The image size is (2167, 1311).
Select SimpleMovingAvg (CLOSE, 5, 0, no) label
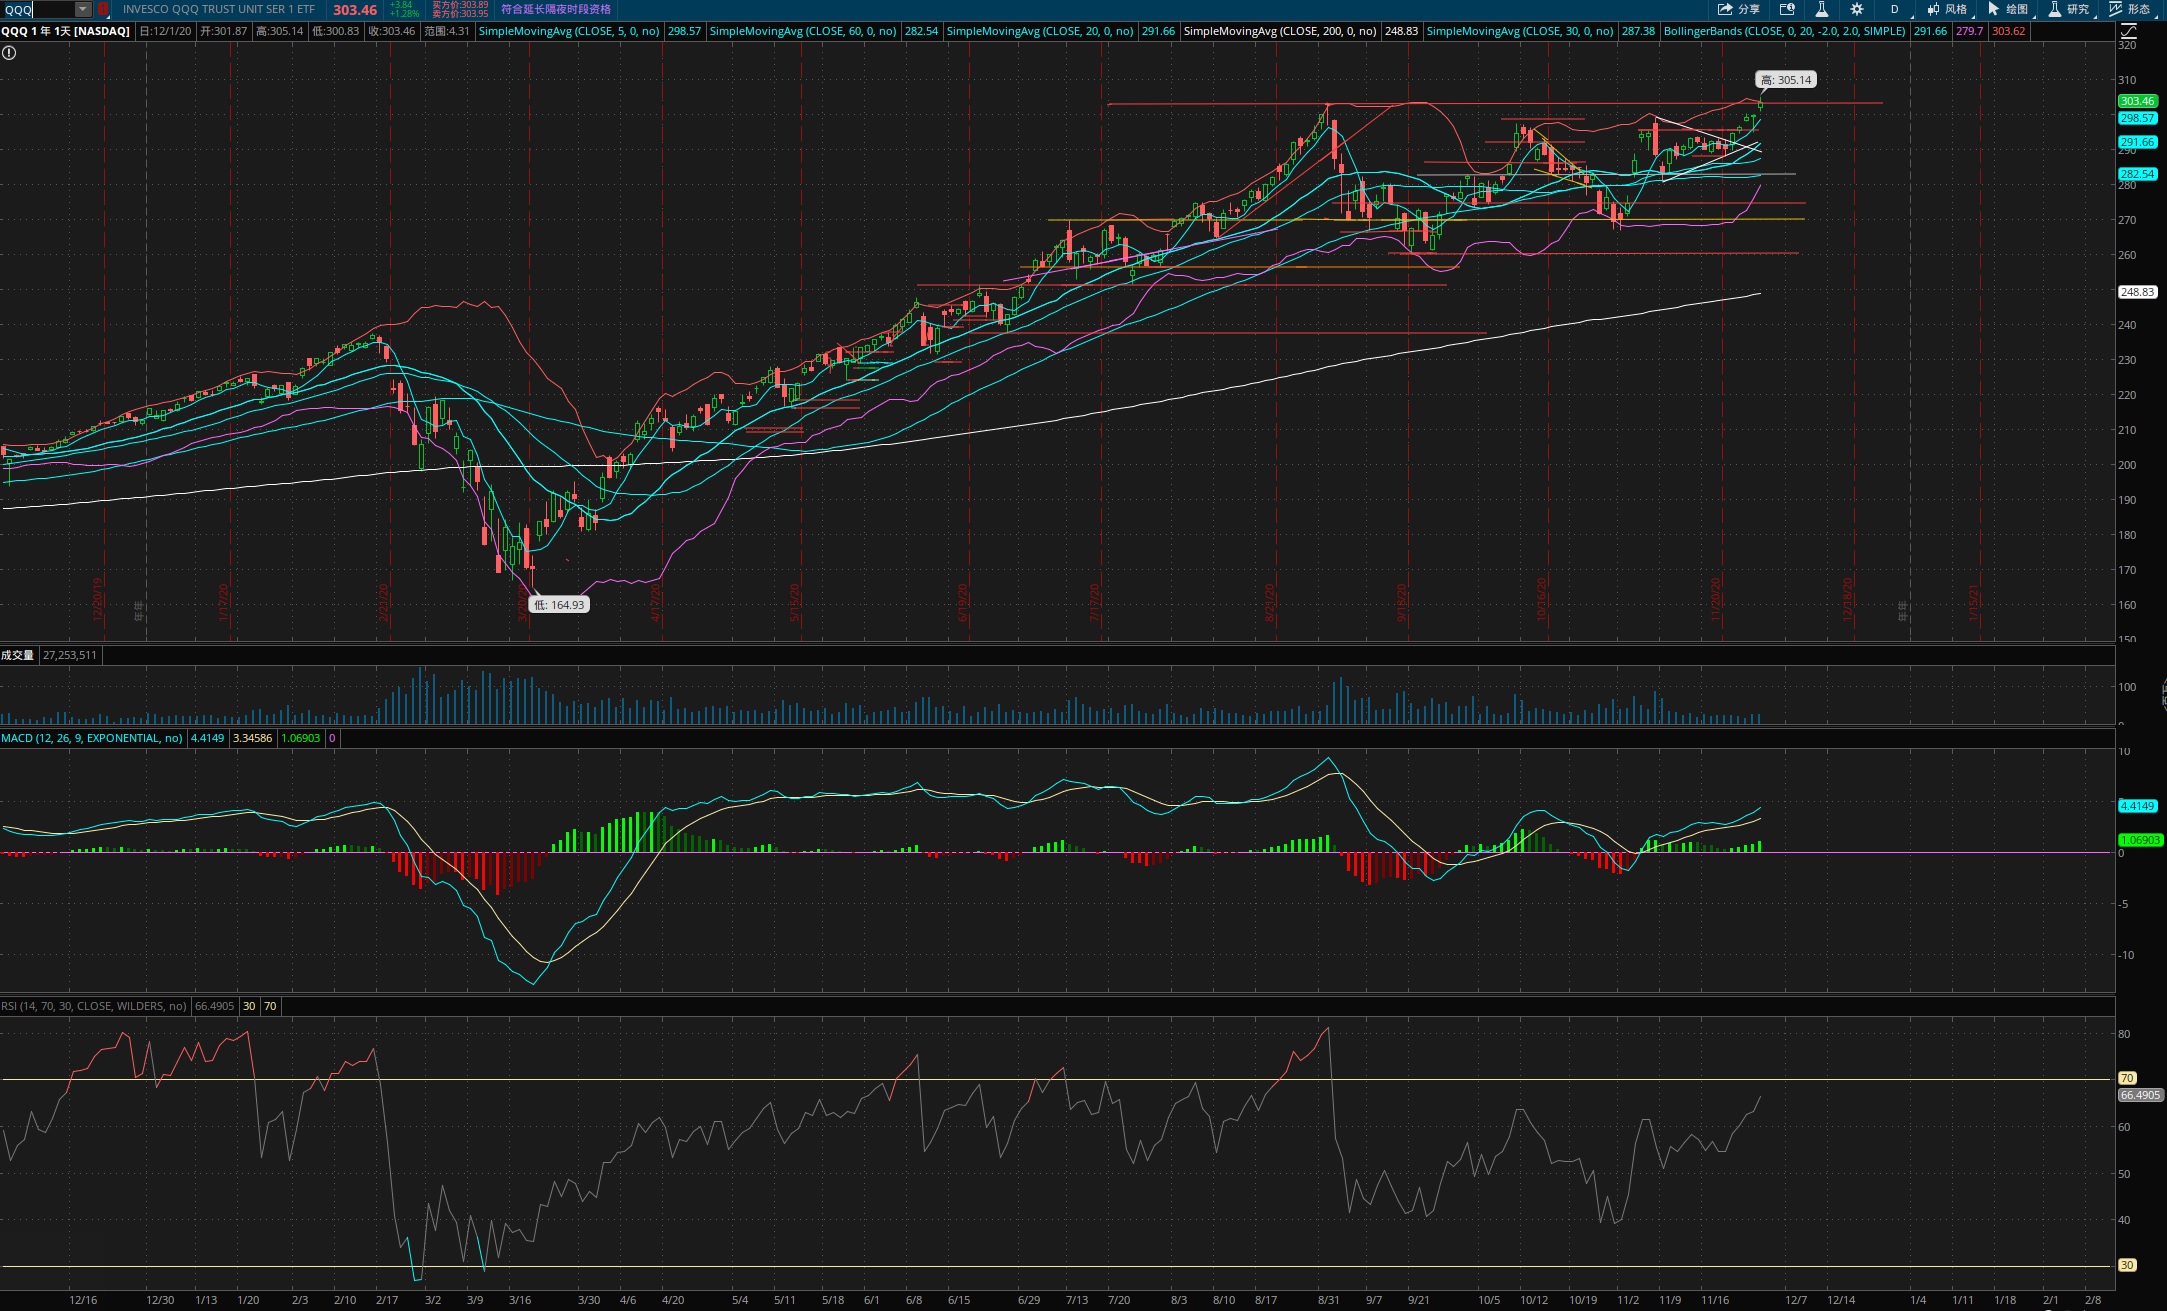569,31
